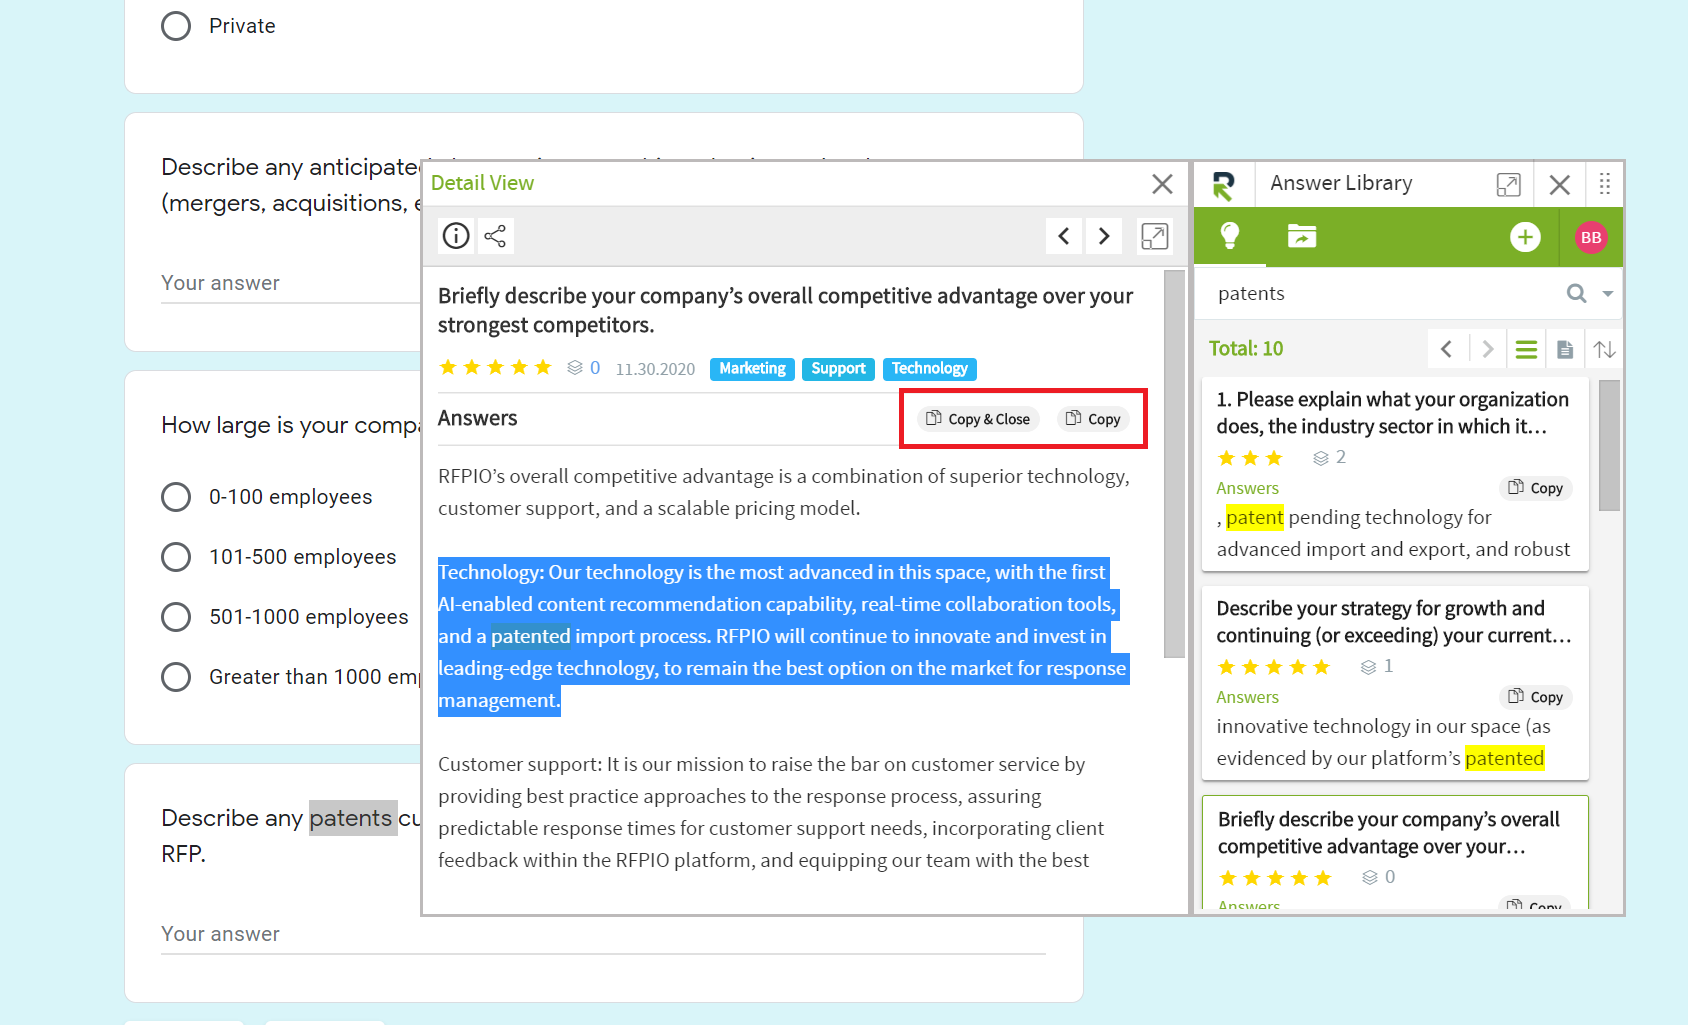Go to previous answer in Detail View
1688x1025 pixels.
pos(1064,236)
